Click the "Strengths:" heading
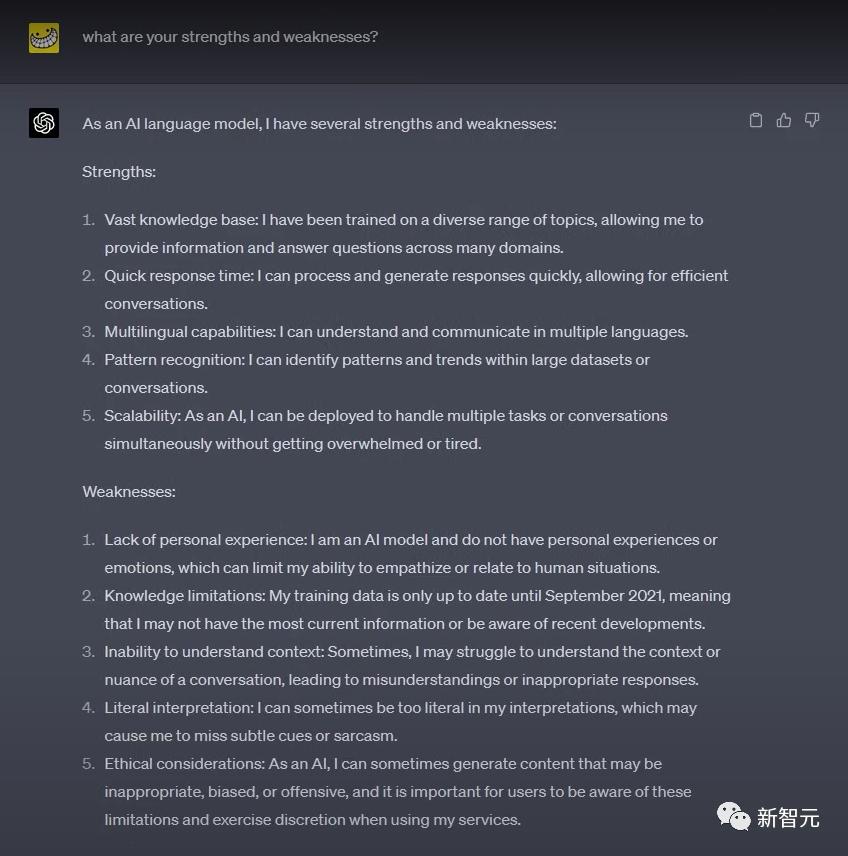Viewport: 848px width, 856px height. coord(119,171)
